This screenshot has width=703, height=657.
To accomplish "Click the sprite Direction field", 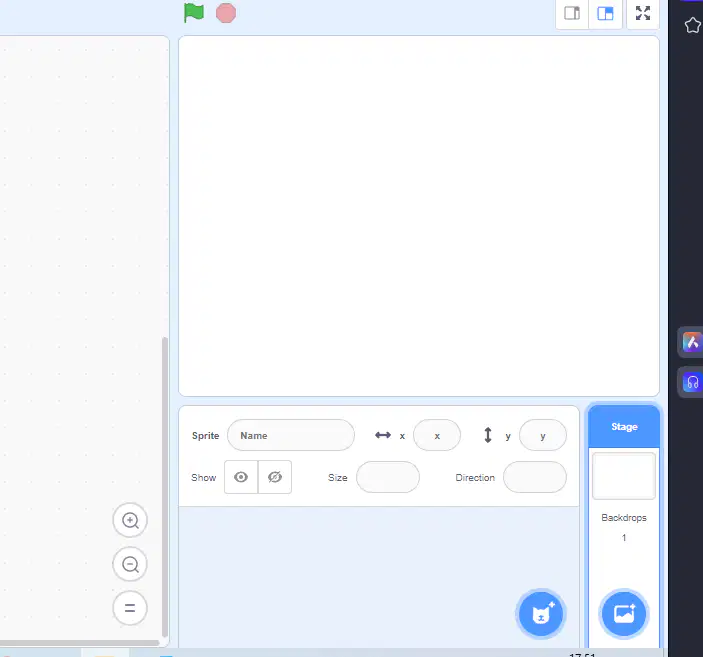I will [534, 477].
